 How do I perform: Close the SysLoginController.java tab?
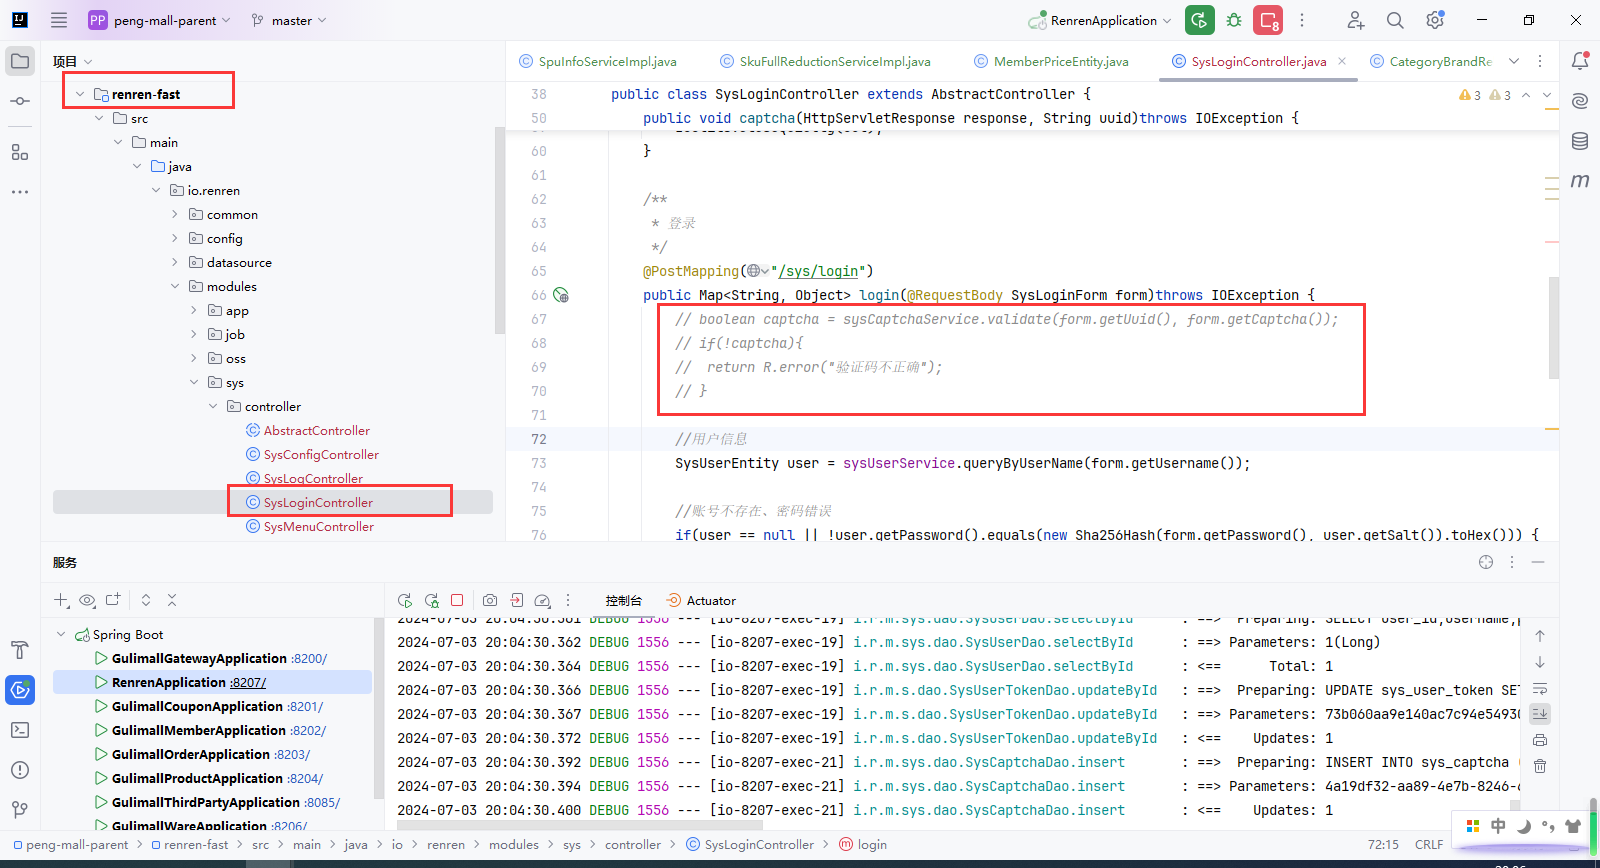[1342, 61]
